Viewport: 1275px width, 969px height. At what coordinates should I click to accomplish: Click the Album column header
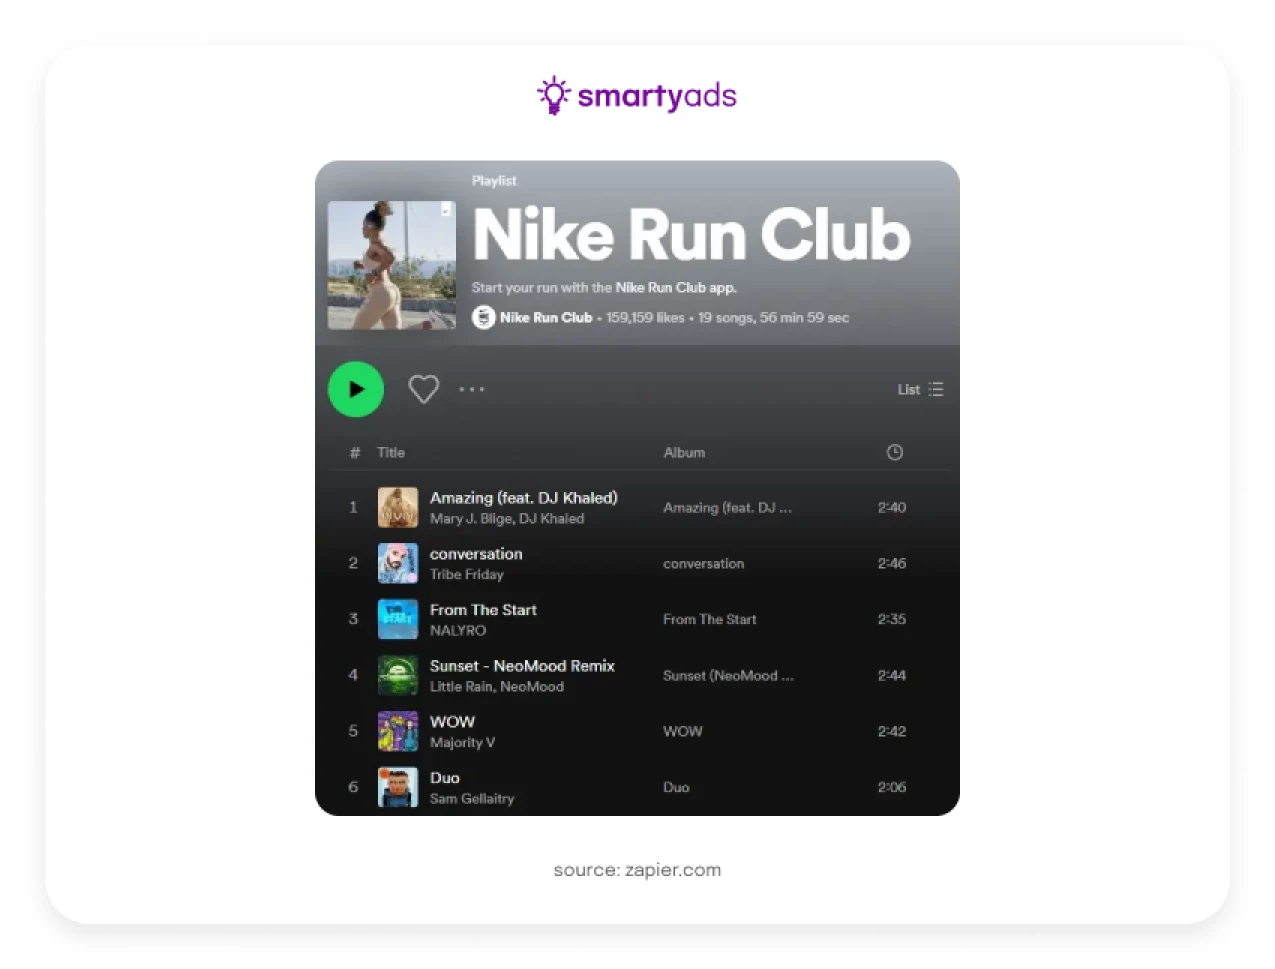[684, 453]
